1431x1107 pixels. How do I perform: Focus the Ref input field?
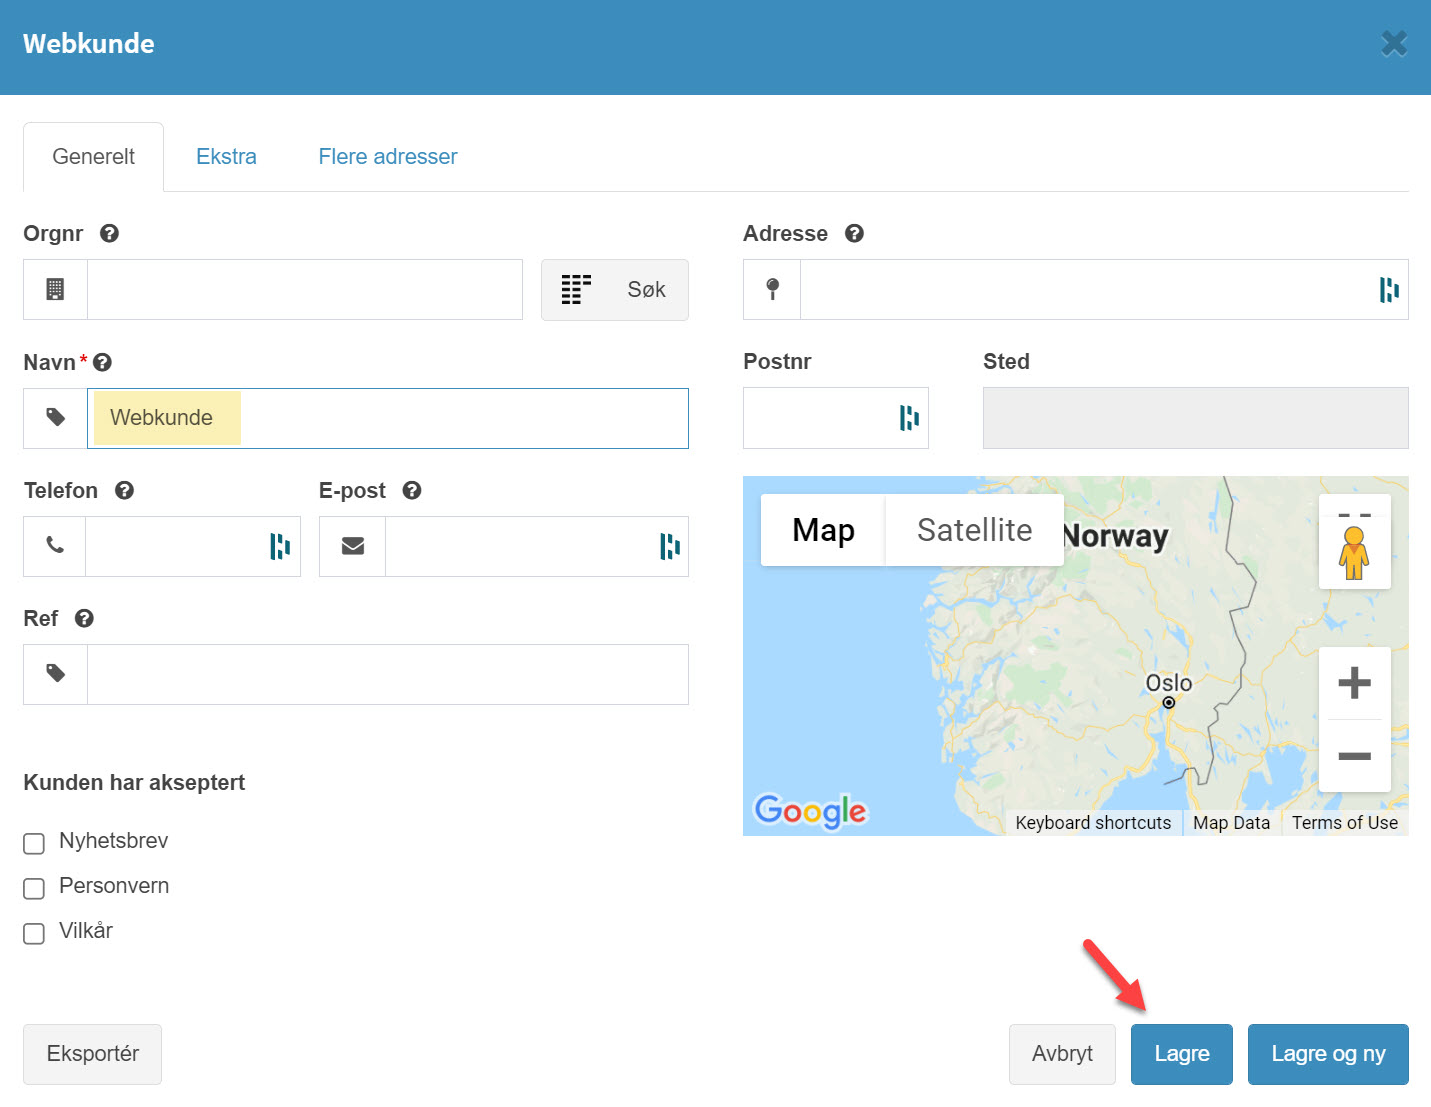[x=387, y=675]
